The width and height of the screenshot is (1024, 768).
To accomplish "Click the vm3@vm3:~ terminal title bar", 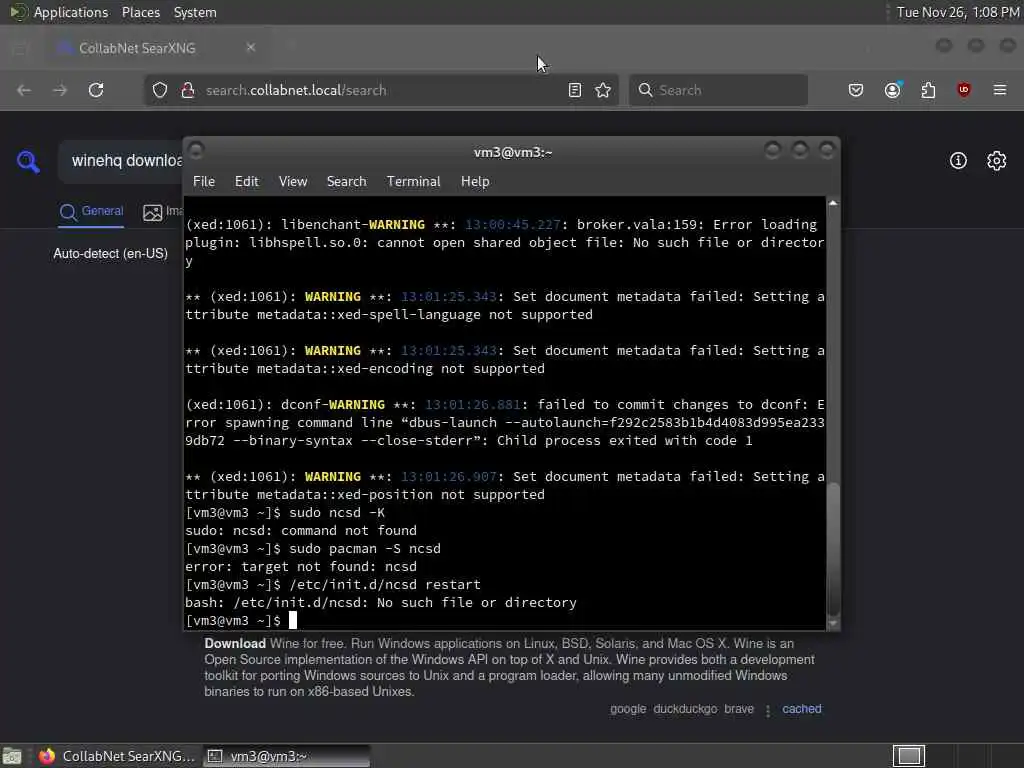I will point(513,152).
